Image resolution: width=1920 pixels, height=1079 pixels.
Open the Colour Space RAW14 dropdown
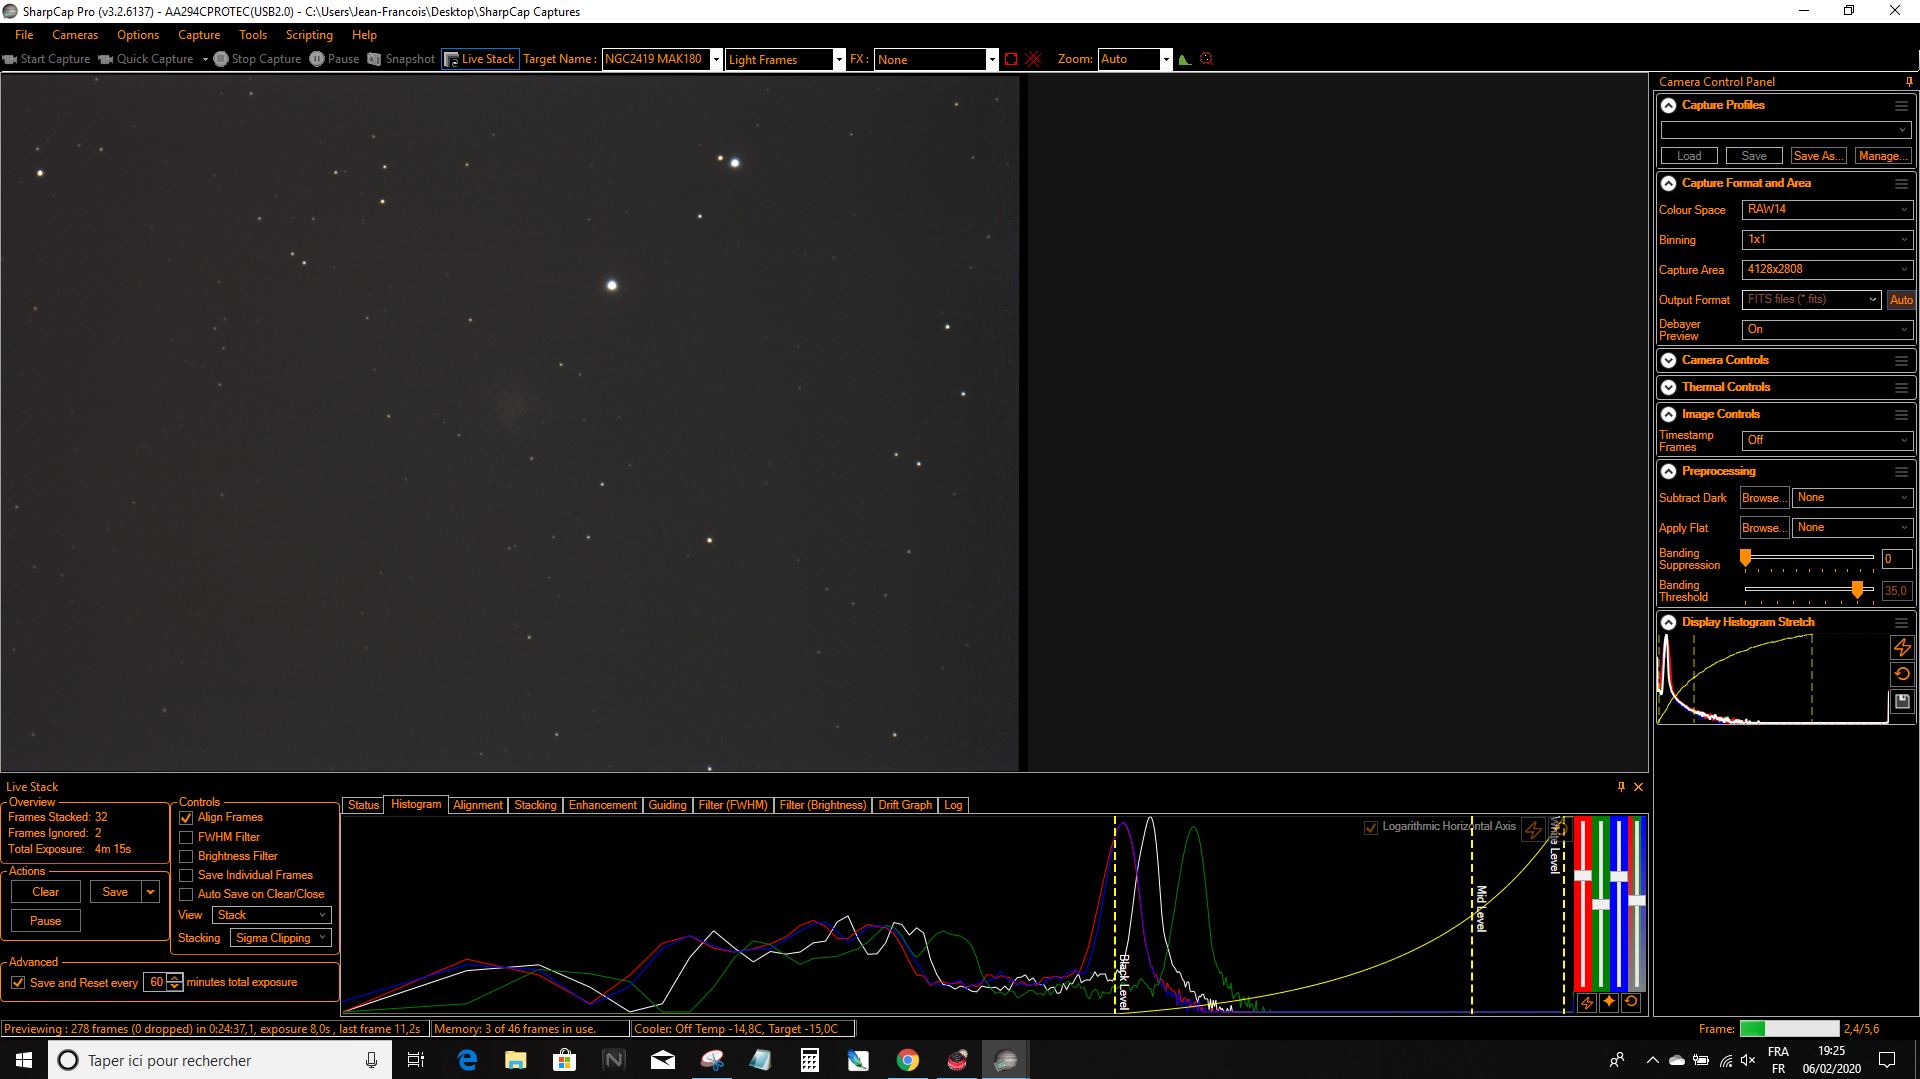point(1827,210)
